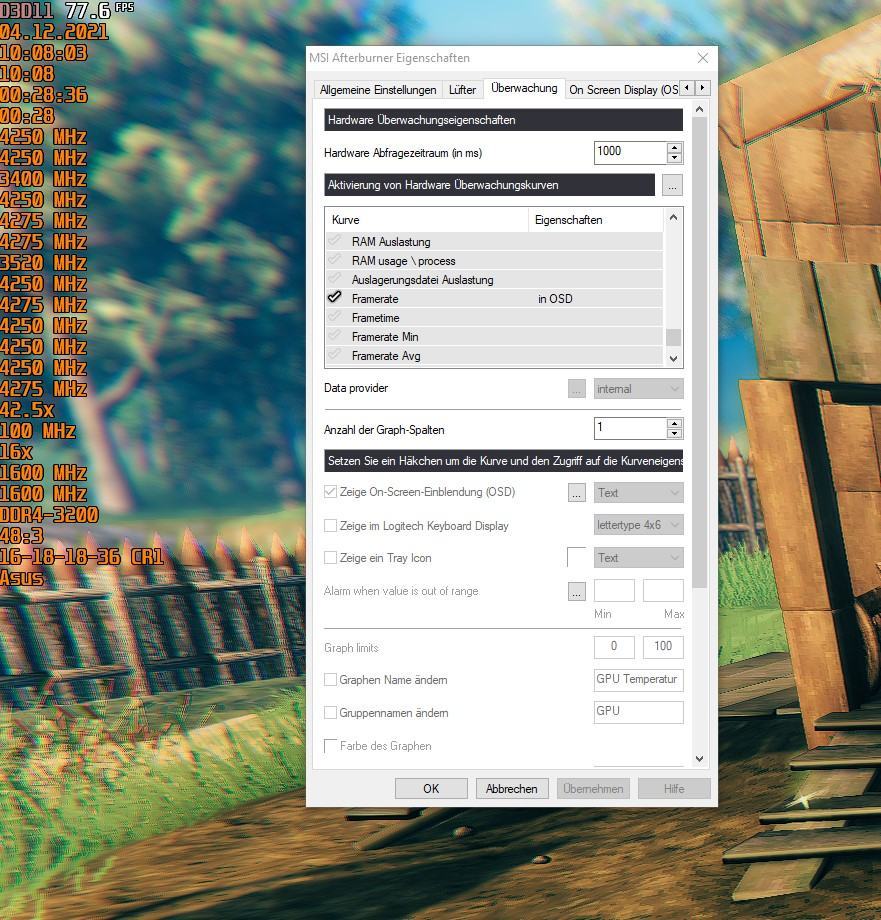This screenshot has height=920, width=881.
Task: Increase the Anzahl der Graph-Spalten value
Action: click(675, 423)
